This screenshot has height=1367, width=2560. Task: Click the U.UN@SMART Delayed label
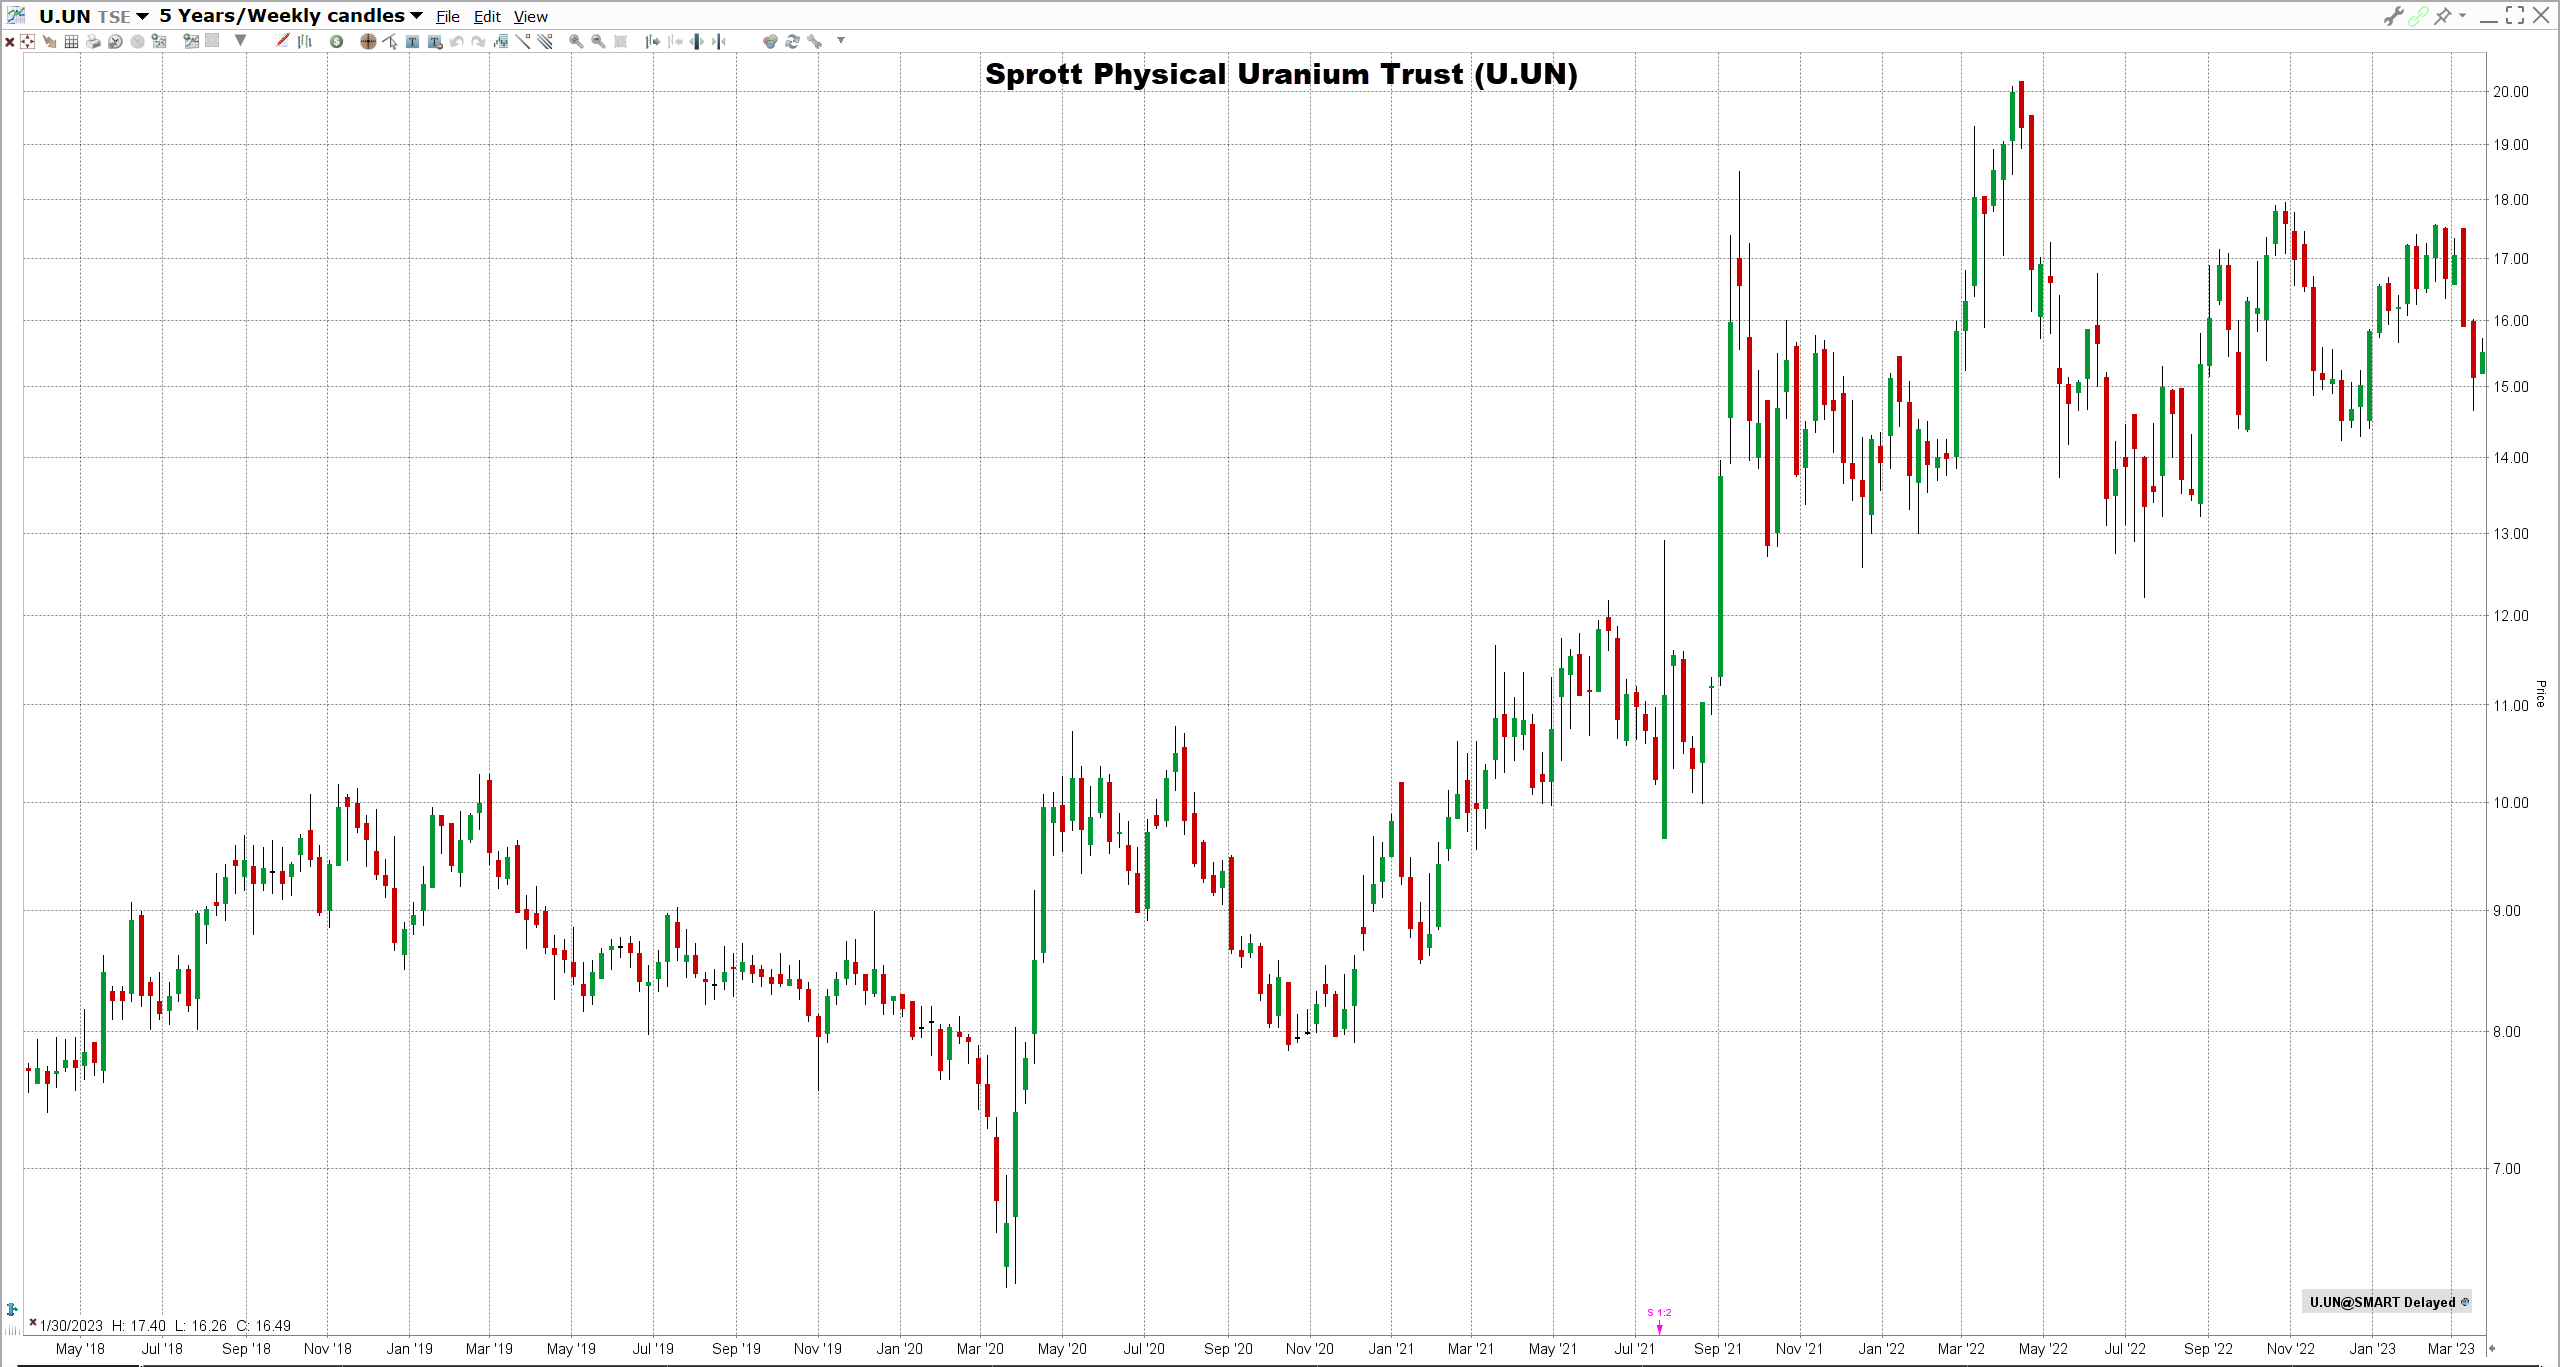2387,1302
